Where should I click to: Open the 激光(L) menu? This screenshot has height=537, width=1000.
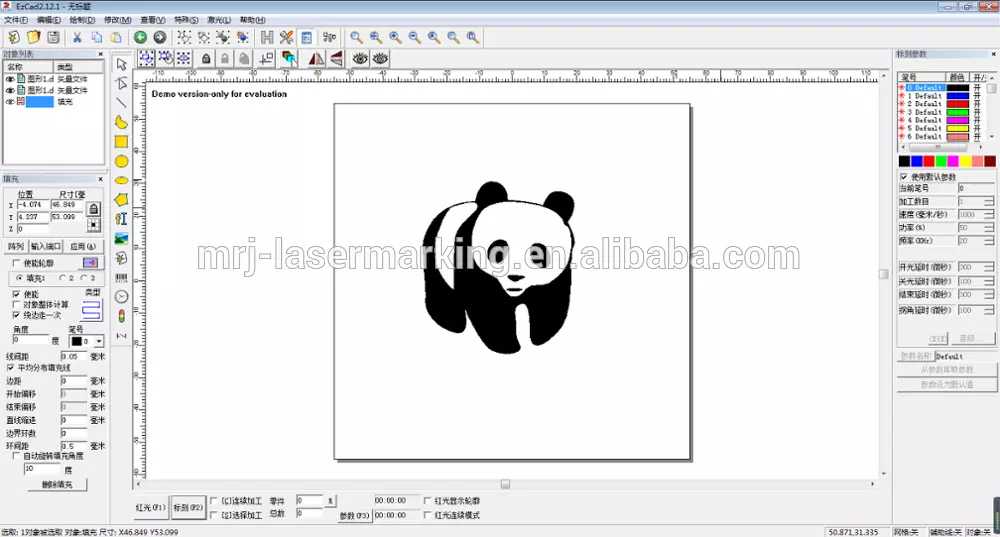(x=217, y=20)
